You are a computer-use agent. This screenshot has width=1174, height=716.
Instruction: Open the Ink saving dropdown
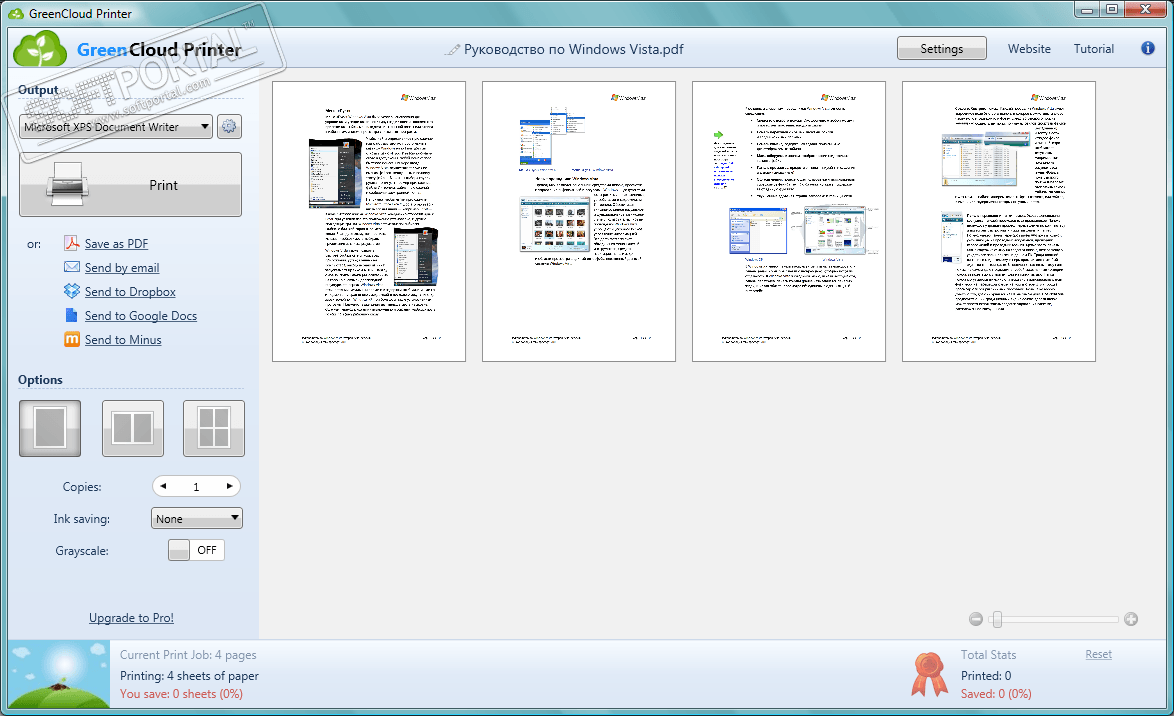click(x=197, y=518)
